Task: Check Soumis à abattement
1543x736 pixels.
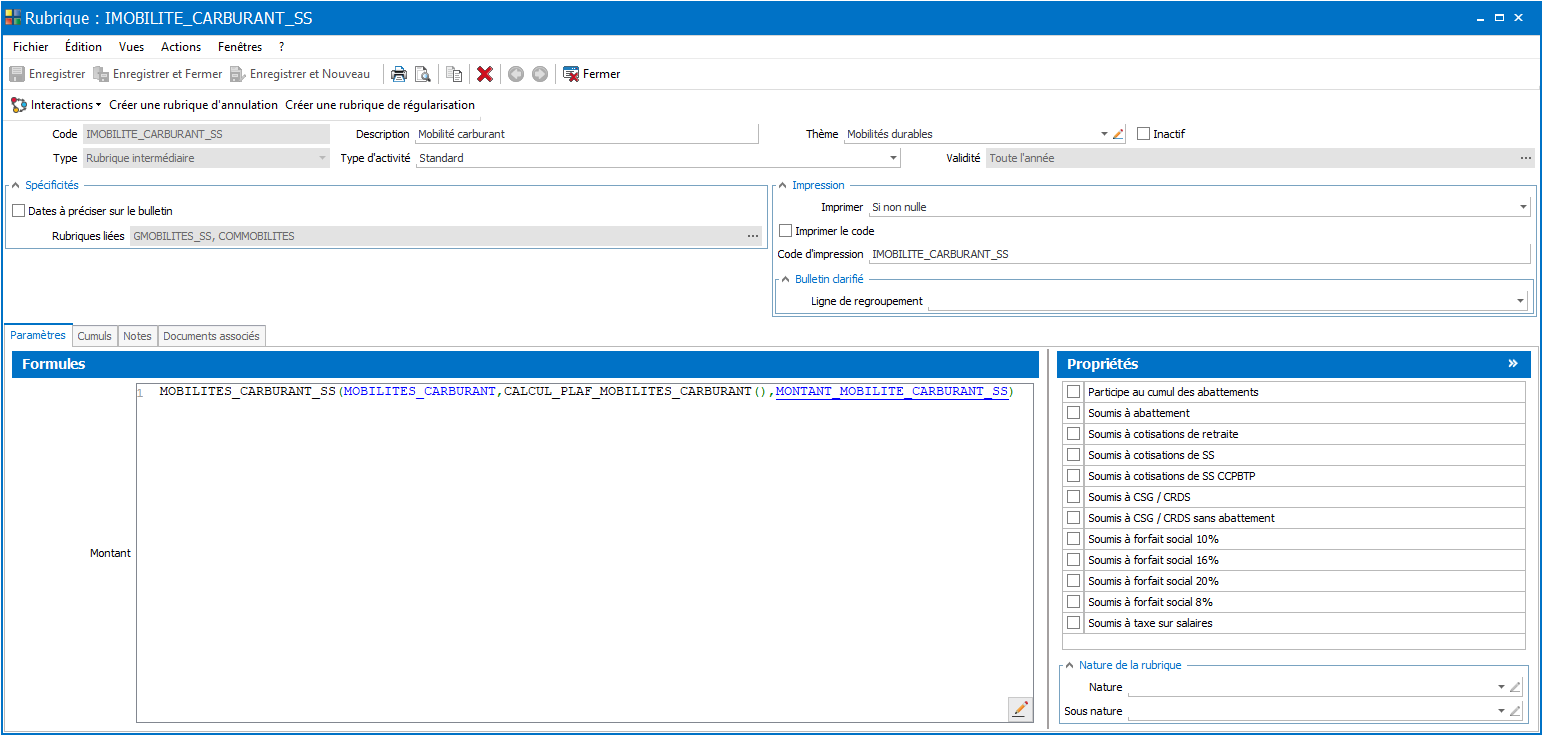Action: pos(1073,413)
